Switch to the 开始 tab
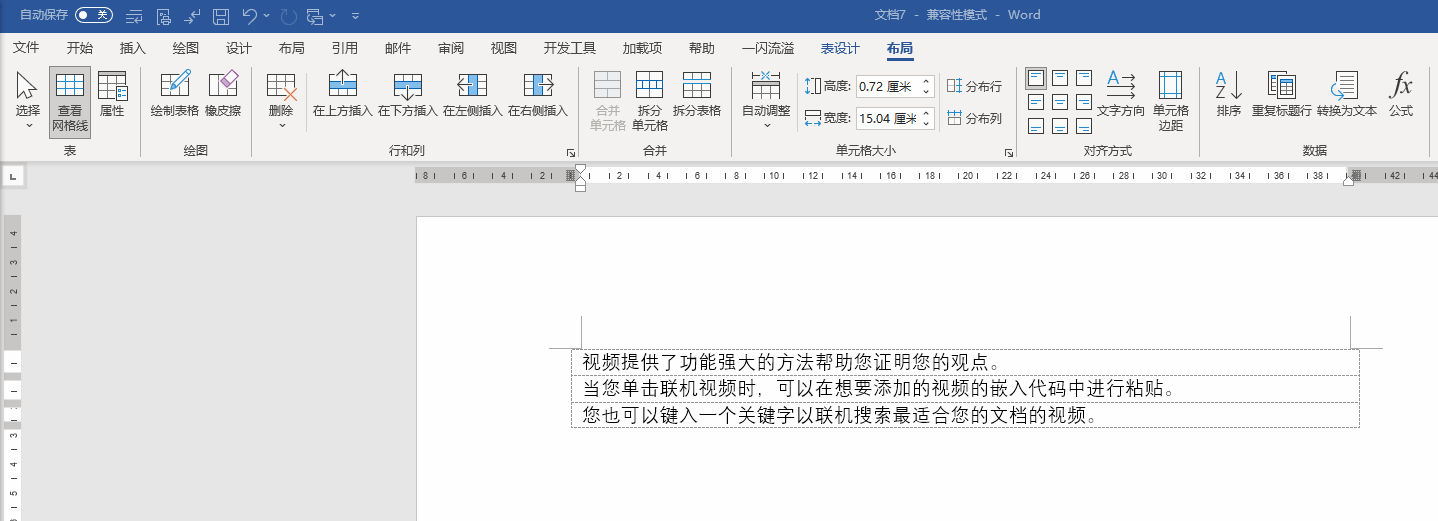 [x=80, y=48]
